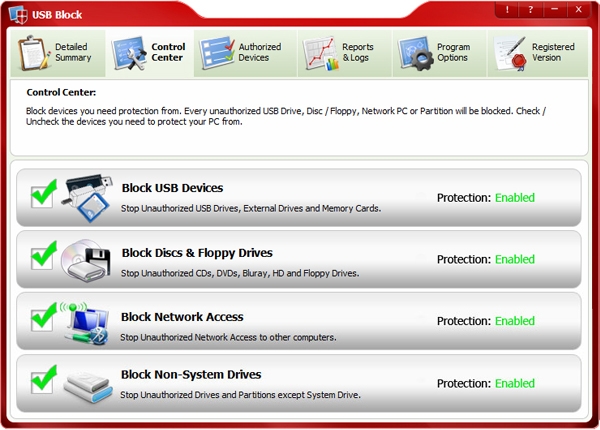The width and height of the screenshot is (600, 430).
Task: Switch to the Authorized Devices tab
Action: (x=245, y=53)
